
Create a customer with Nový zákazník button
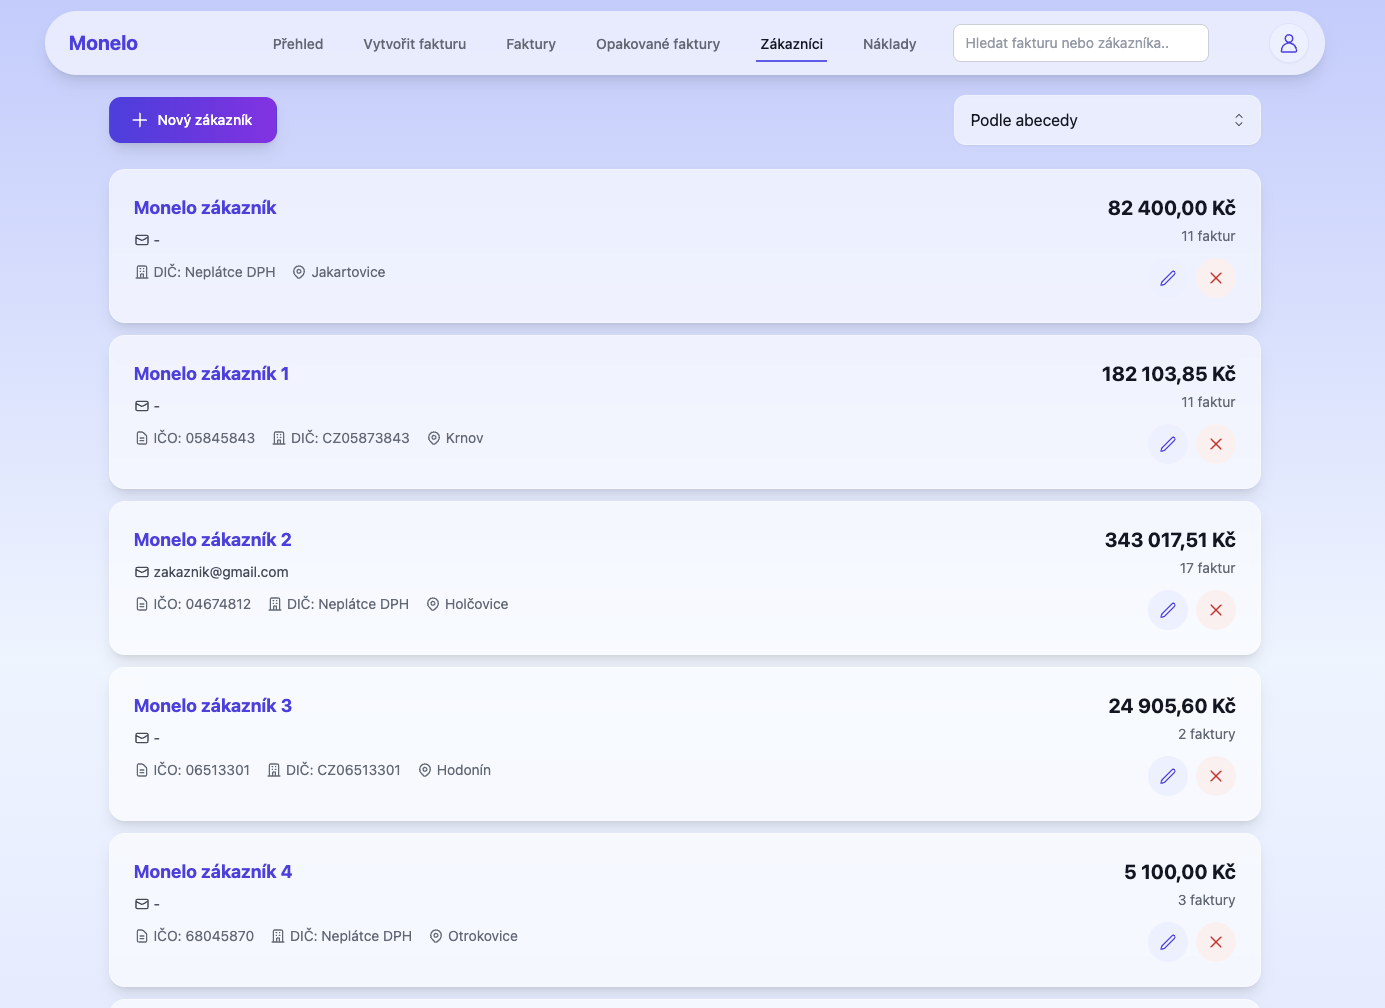tap(192, 120)
